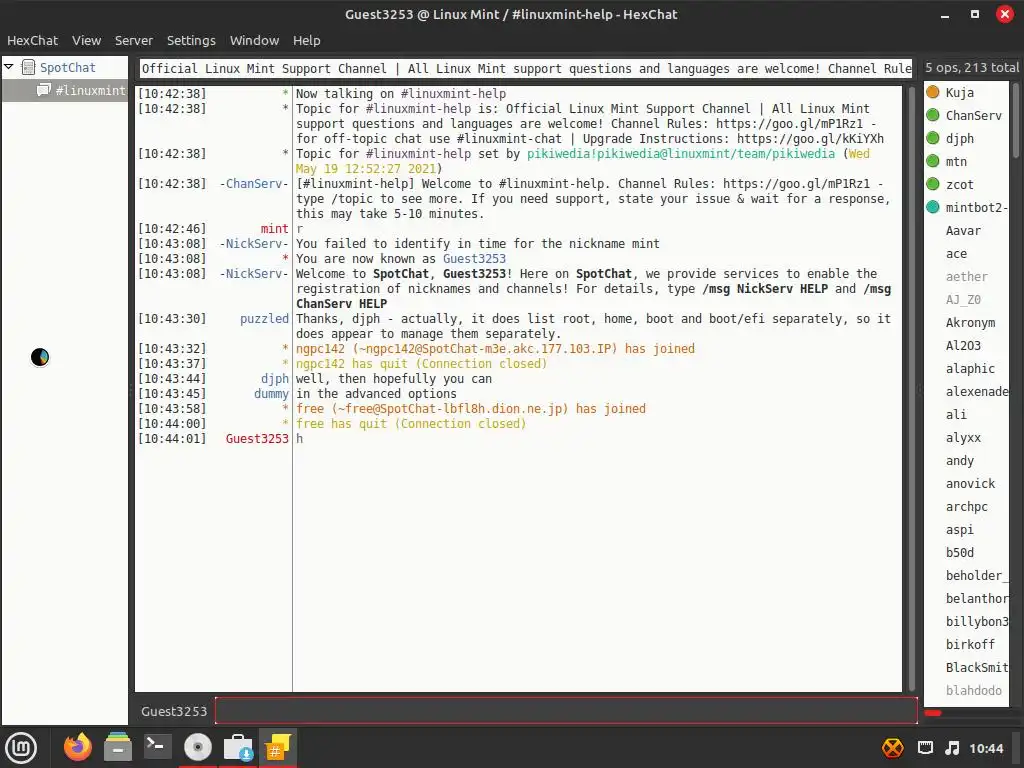The width and height of the screenshot is (1024, 768).
Task: Select ali in the user list
Action: (956, 415)
